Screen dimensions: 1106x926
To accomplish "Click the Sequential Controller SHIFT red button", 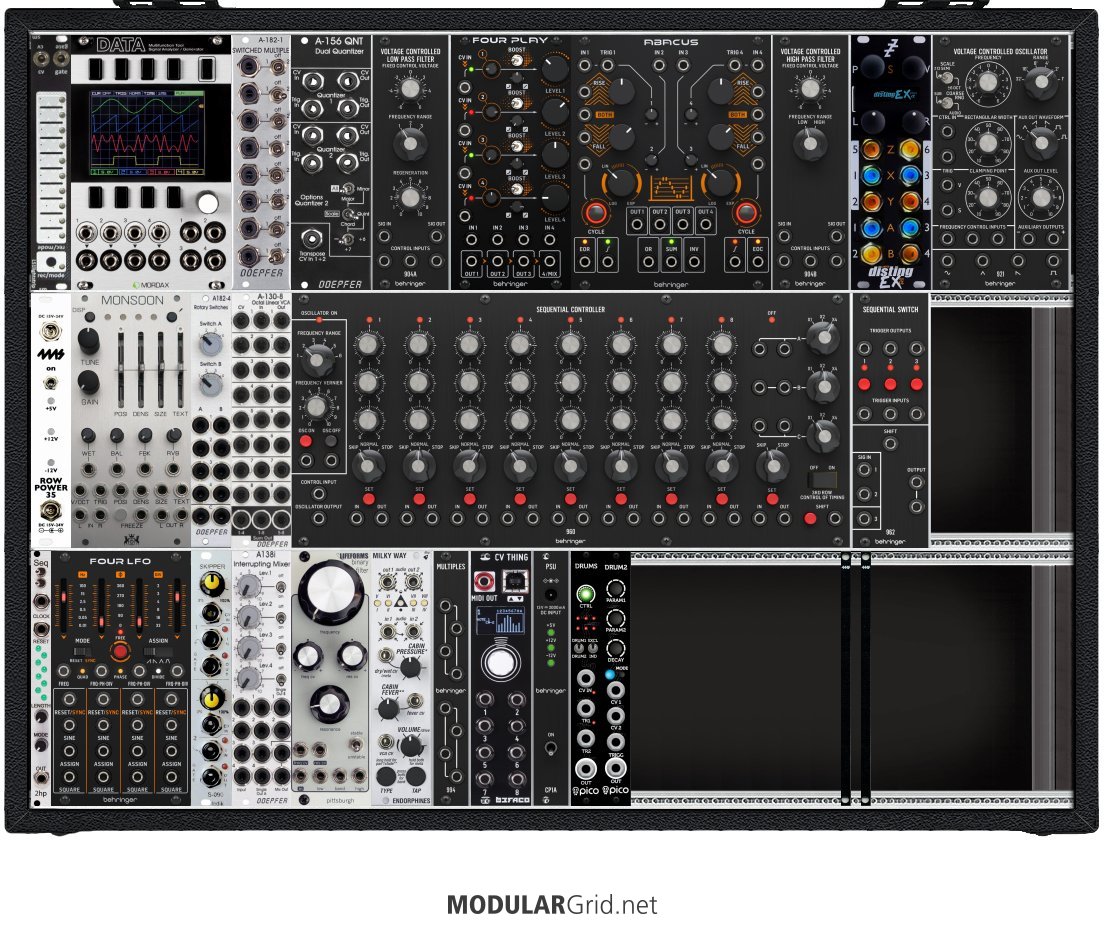I will tap(810, 518).
